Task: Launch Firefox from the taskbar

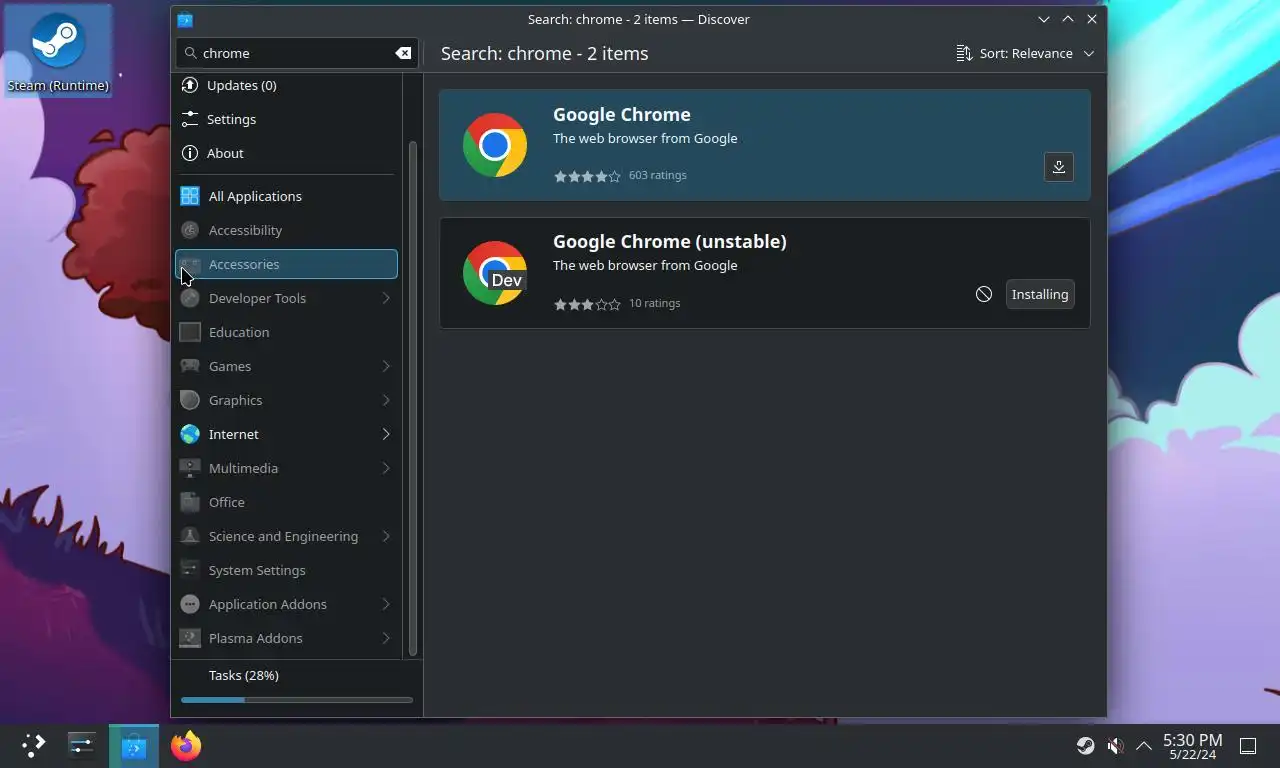Action: 186,746
